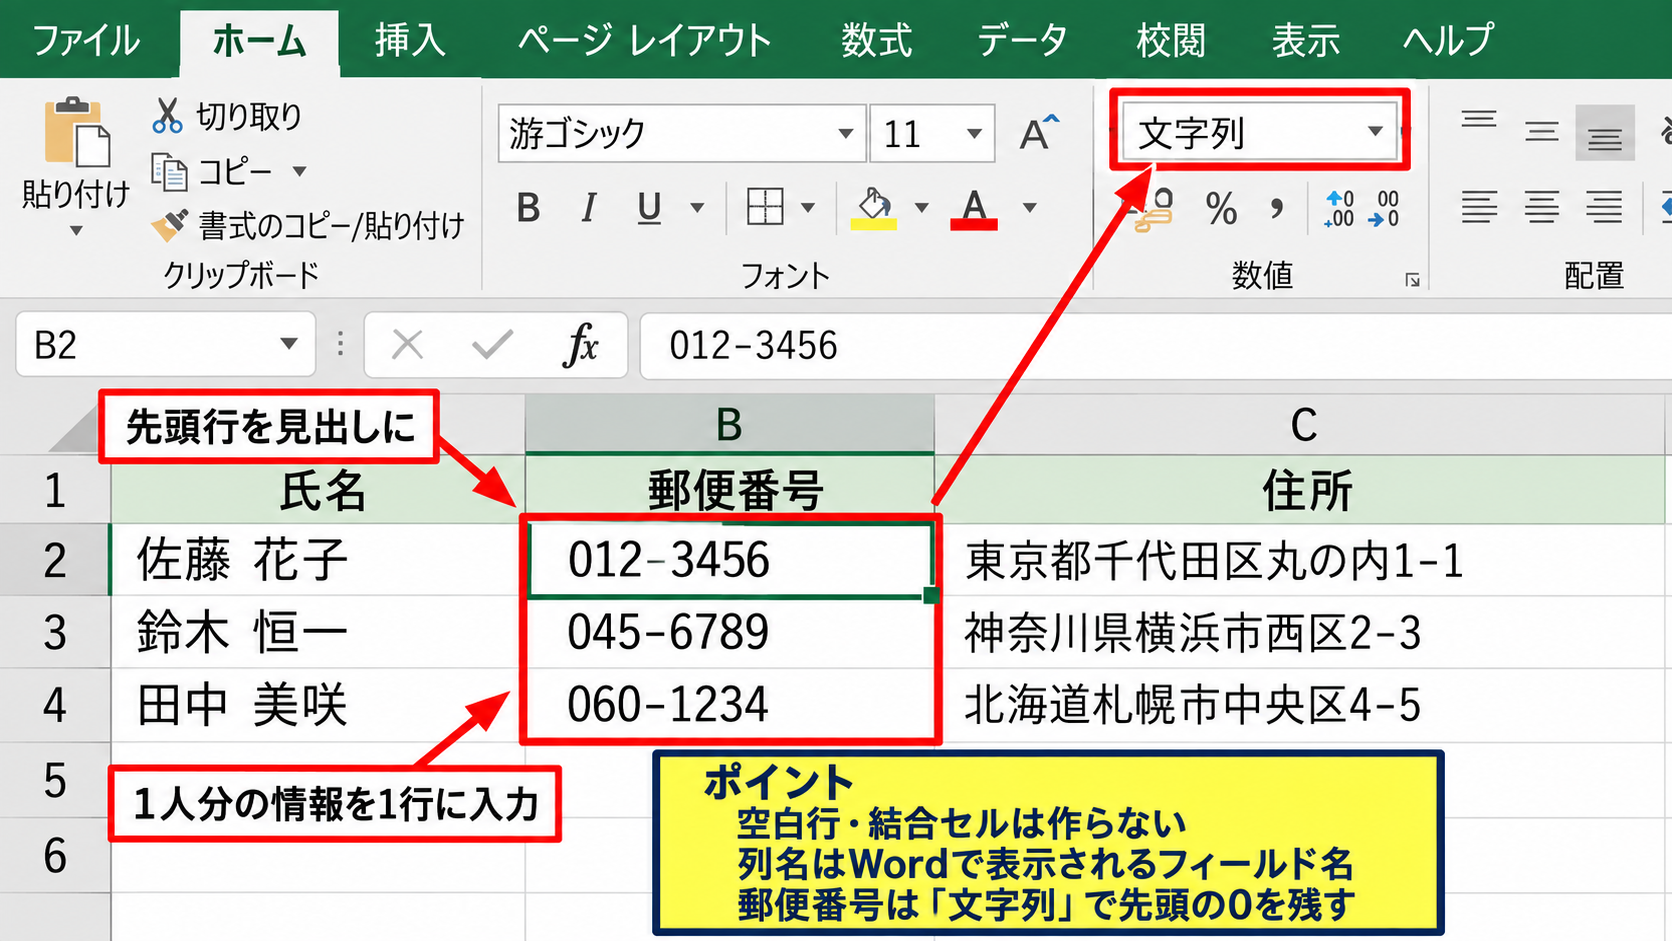Switch to the 数式 tab
This screenshot has width=1672, height=941.
[x=876, y=41]
